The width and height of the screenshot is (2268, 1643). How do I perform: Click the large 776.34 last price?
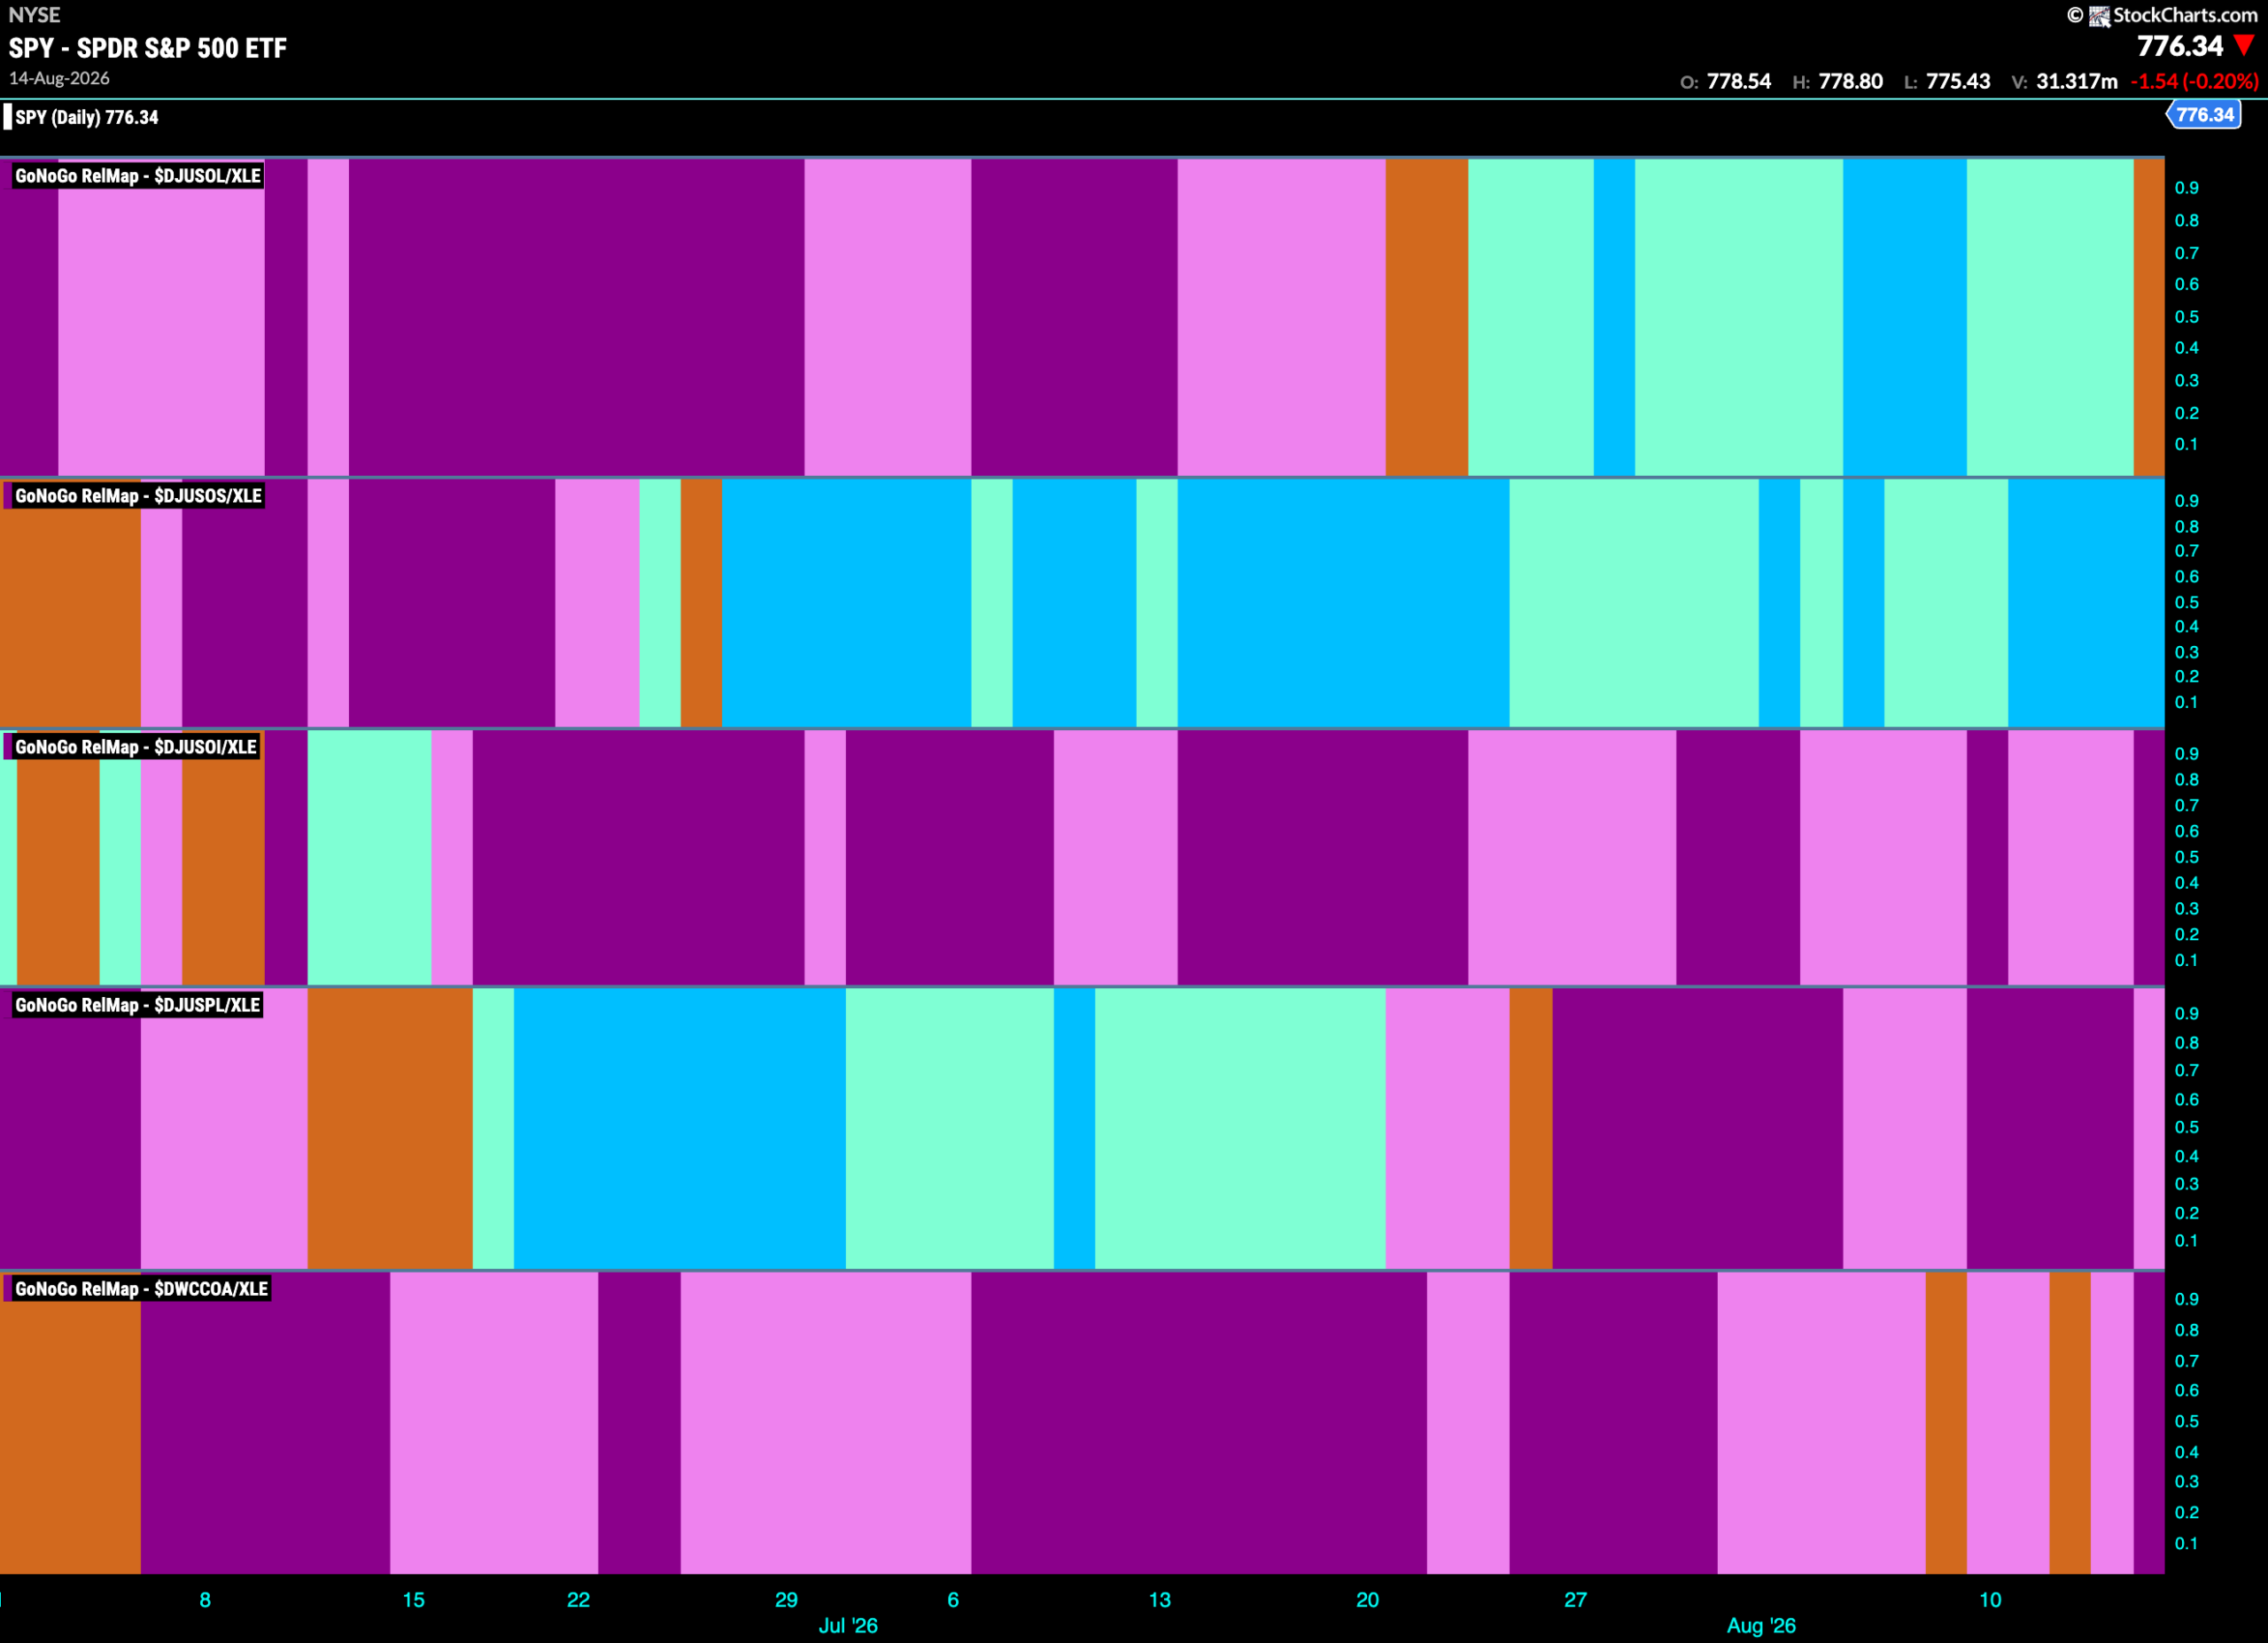coord(2180,46)
